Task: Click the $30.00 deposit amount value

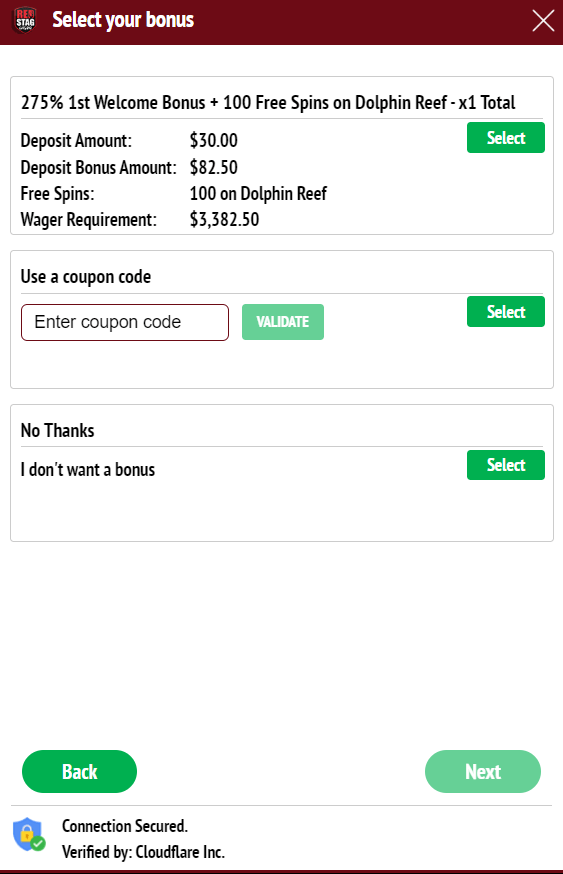Action: click(213, 140)
